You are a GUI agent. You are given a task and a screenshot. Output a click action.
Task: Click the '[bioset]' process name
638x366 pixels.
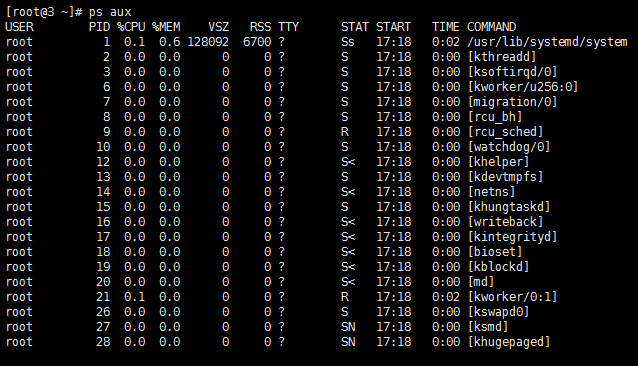click(495, 252)
